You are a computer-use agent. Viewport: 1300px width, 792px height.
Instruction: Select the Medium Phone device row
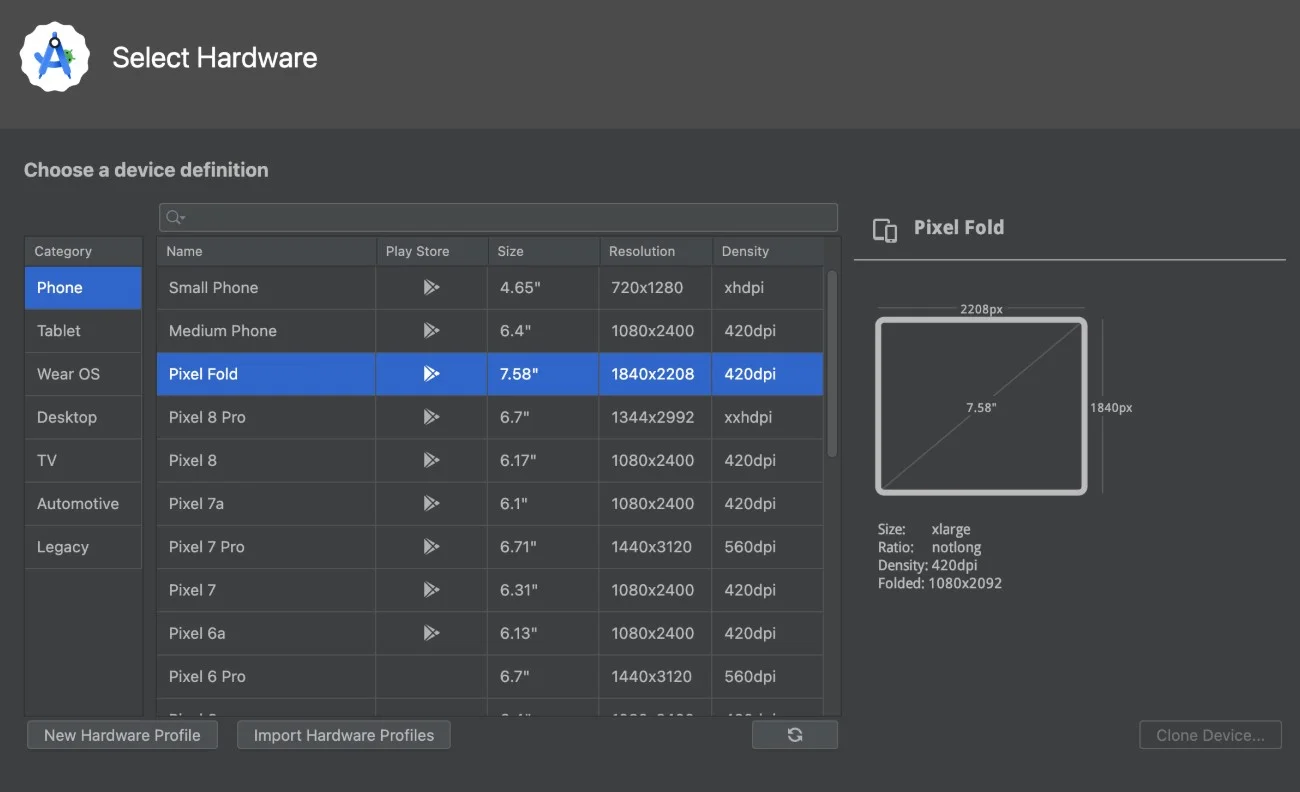point(490,330)
